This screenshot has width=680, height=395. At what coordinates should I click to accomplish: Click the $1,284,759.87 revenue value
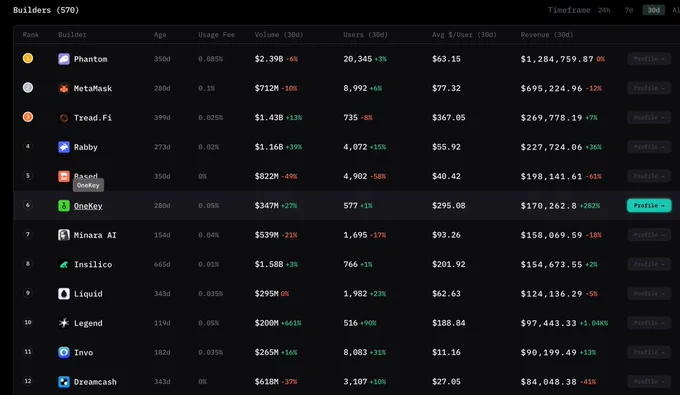557,59
